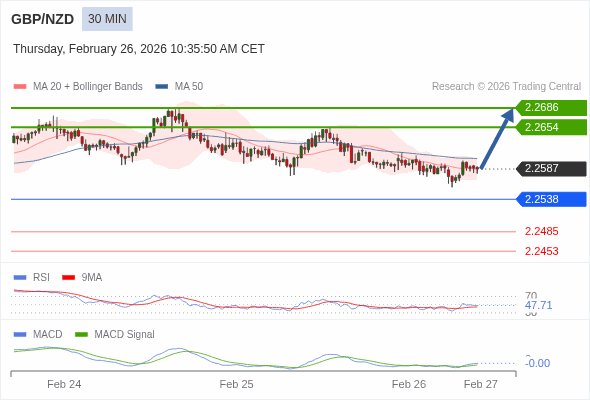This screenshot has height=400, width=590.
Task: Click the 2.2587 current price tag
Action: [x=551, y=169]
